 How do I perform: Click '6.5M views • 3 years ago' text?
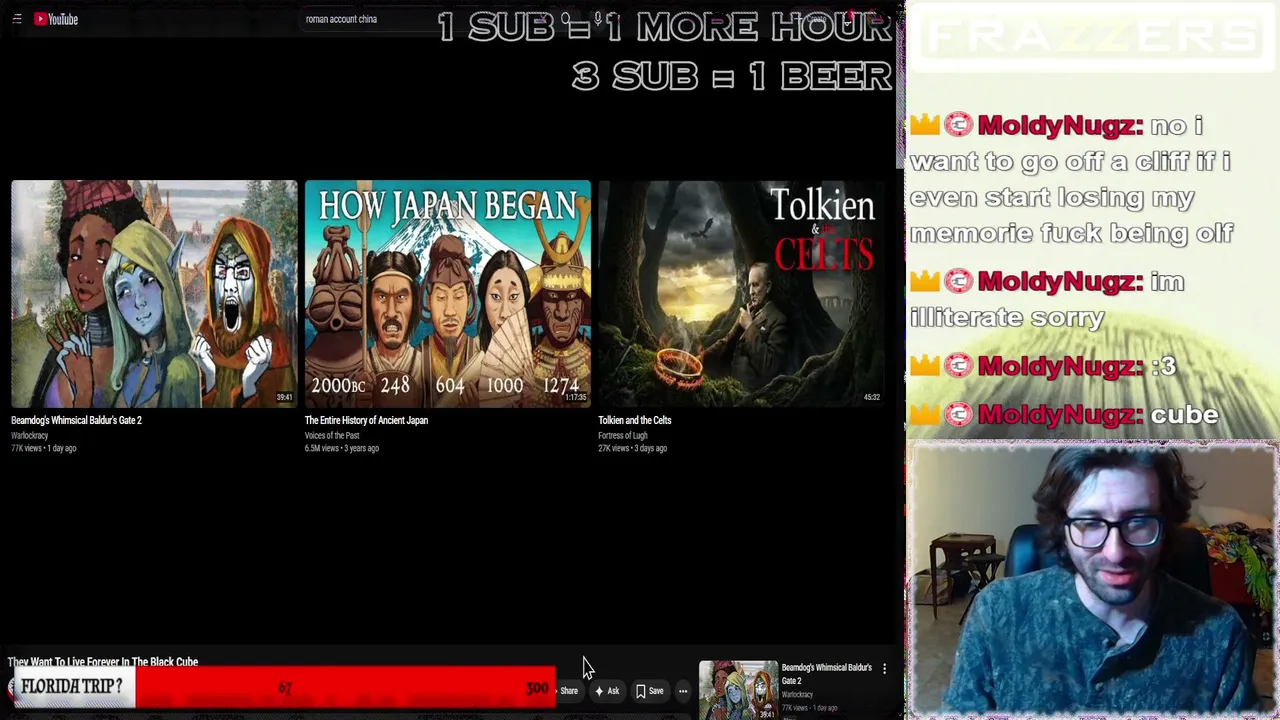342,449
